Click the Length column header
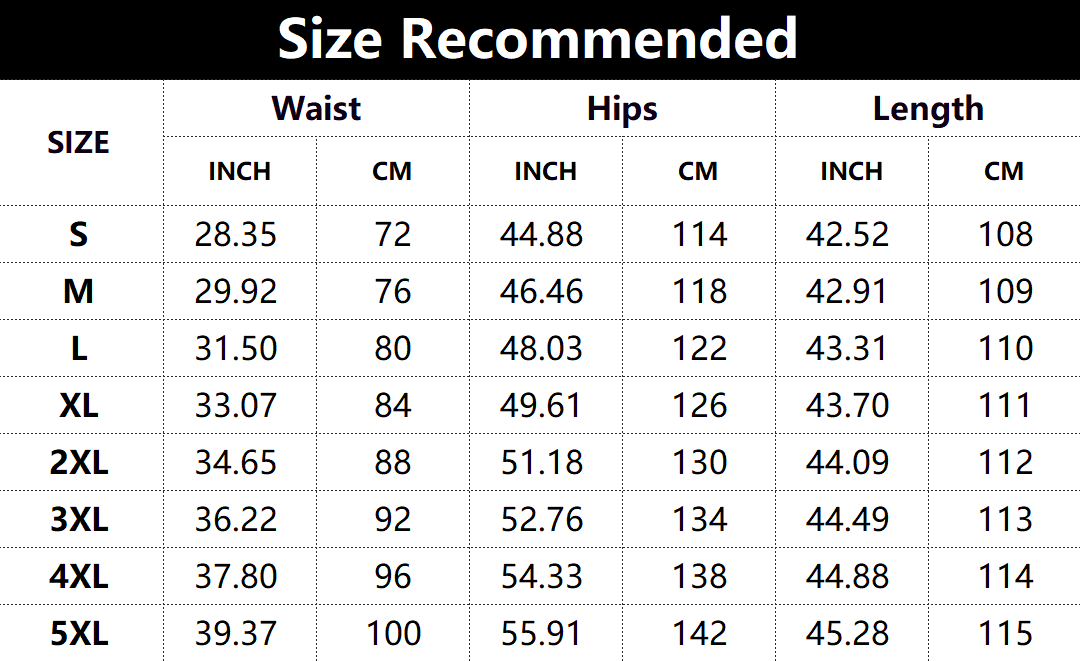1080x661 pixels. (928, 108)
